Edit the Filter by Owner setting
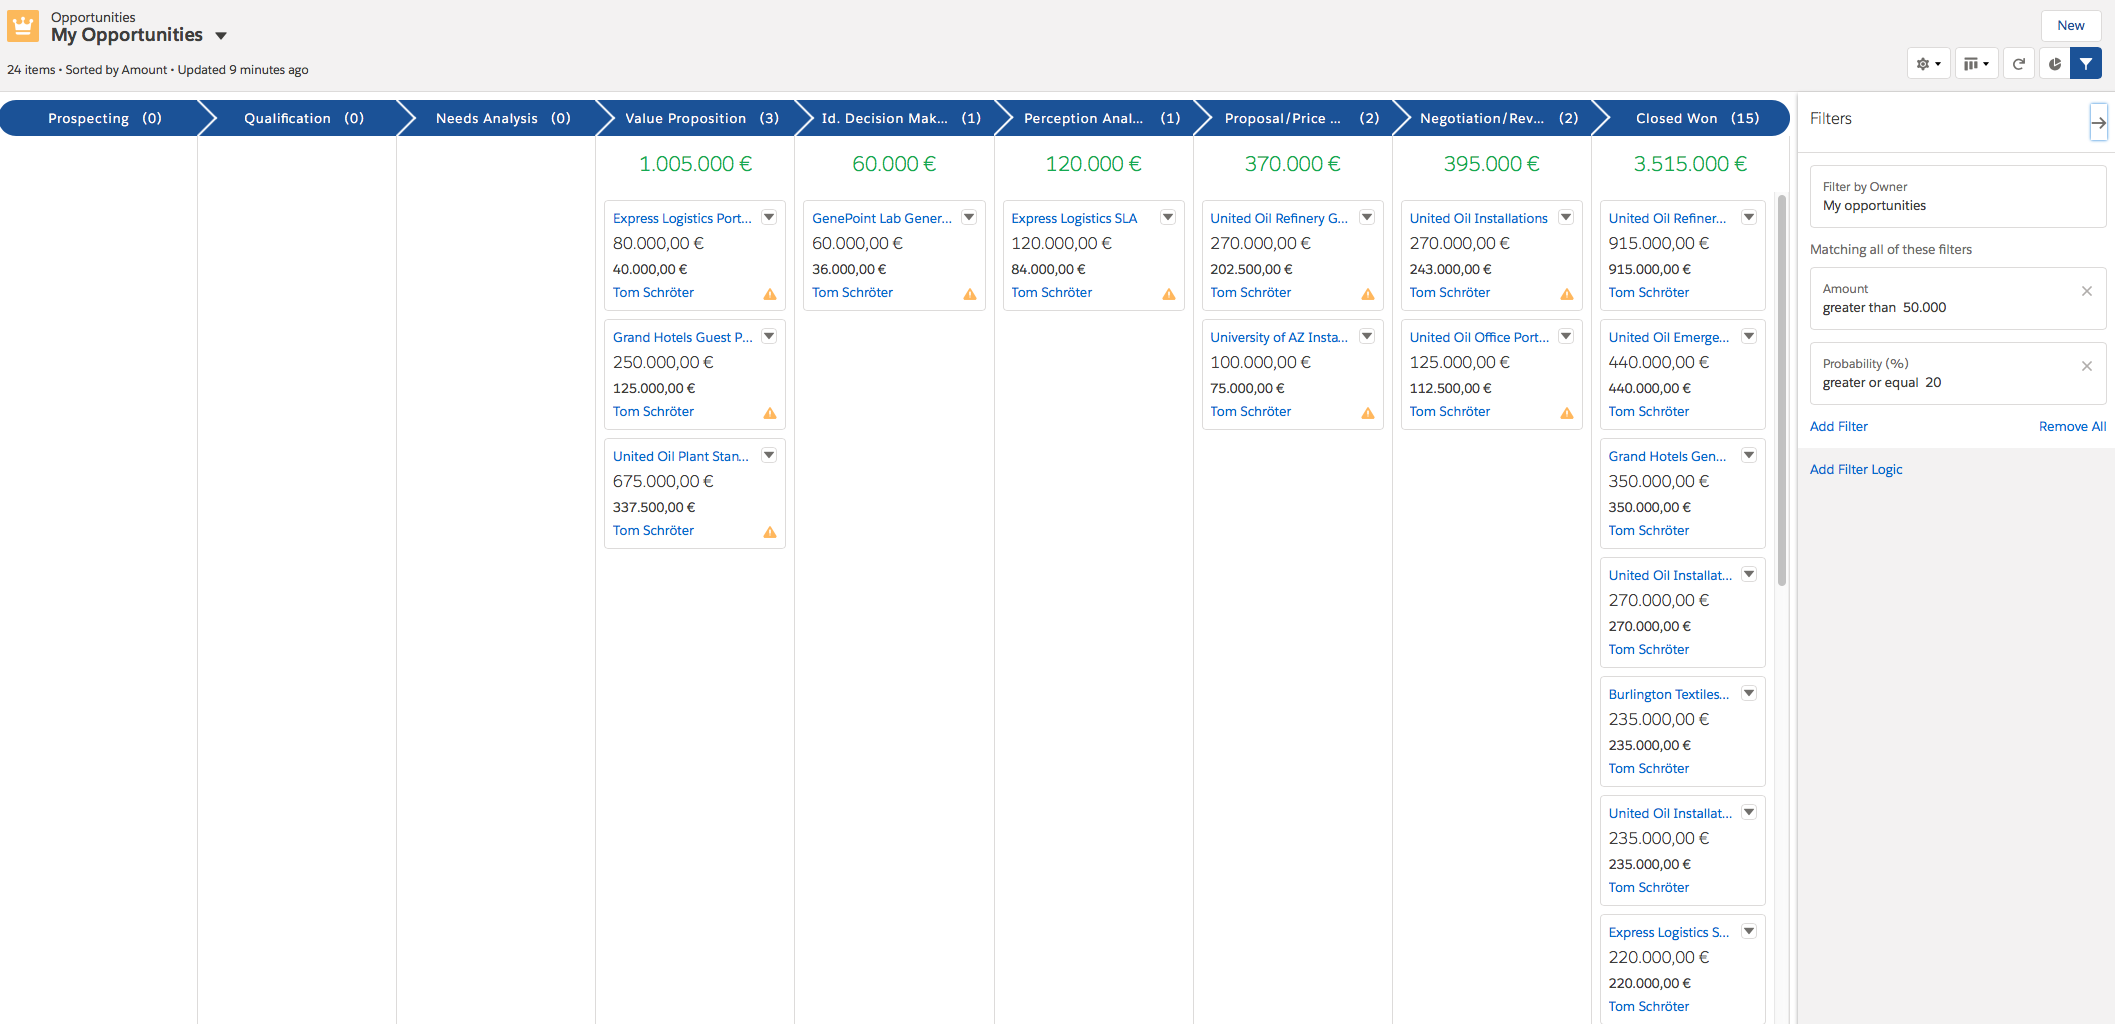The width and height of the screenshot is (2115, 1024). pos(1958,197)
